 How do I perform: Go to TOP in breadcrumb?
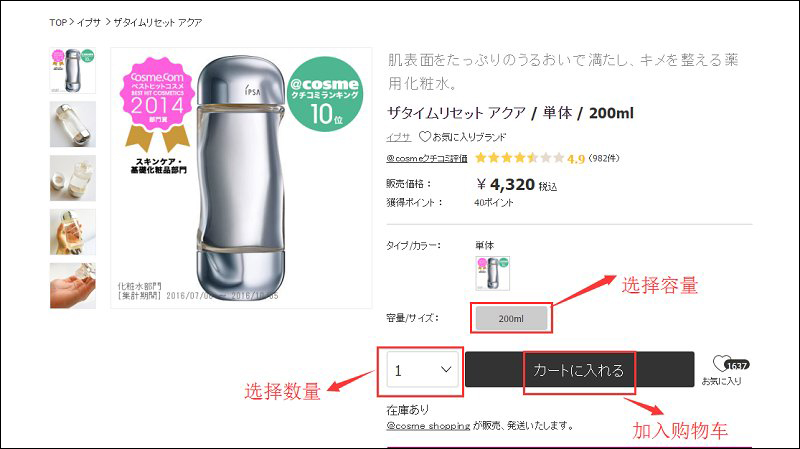coord(57,21)
